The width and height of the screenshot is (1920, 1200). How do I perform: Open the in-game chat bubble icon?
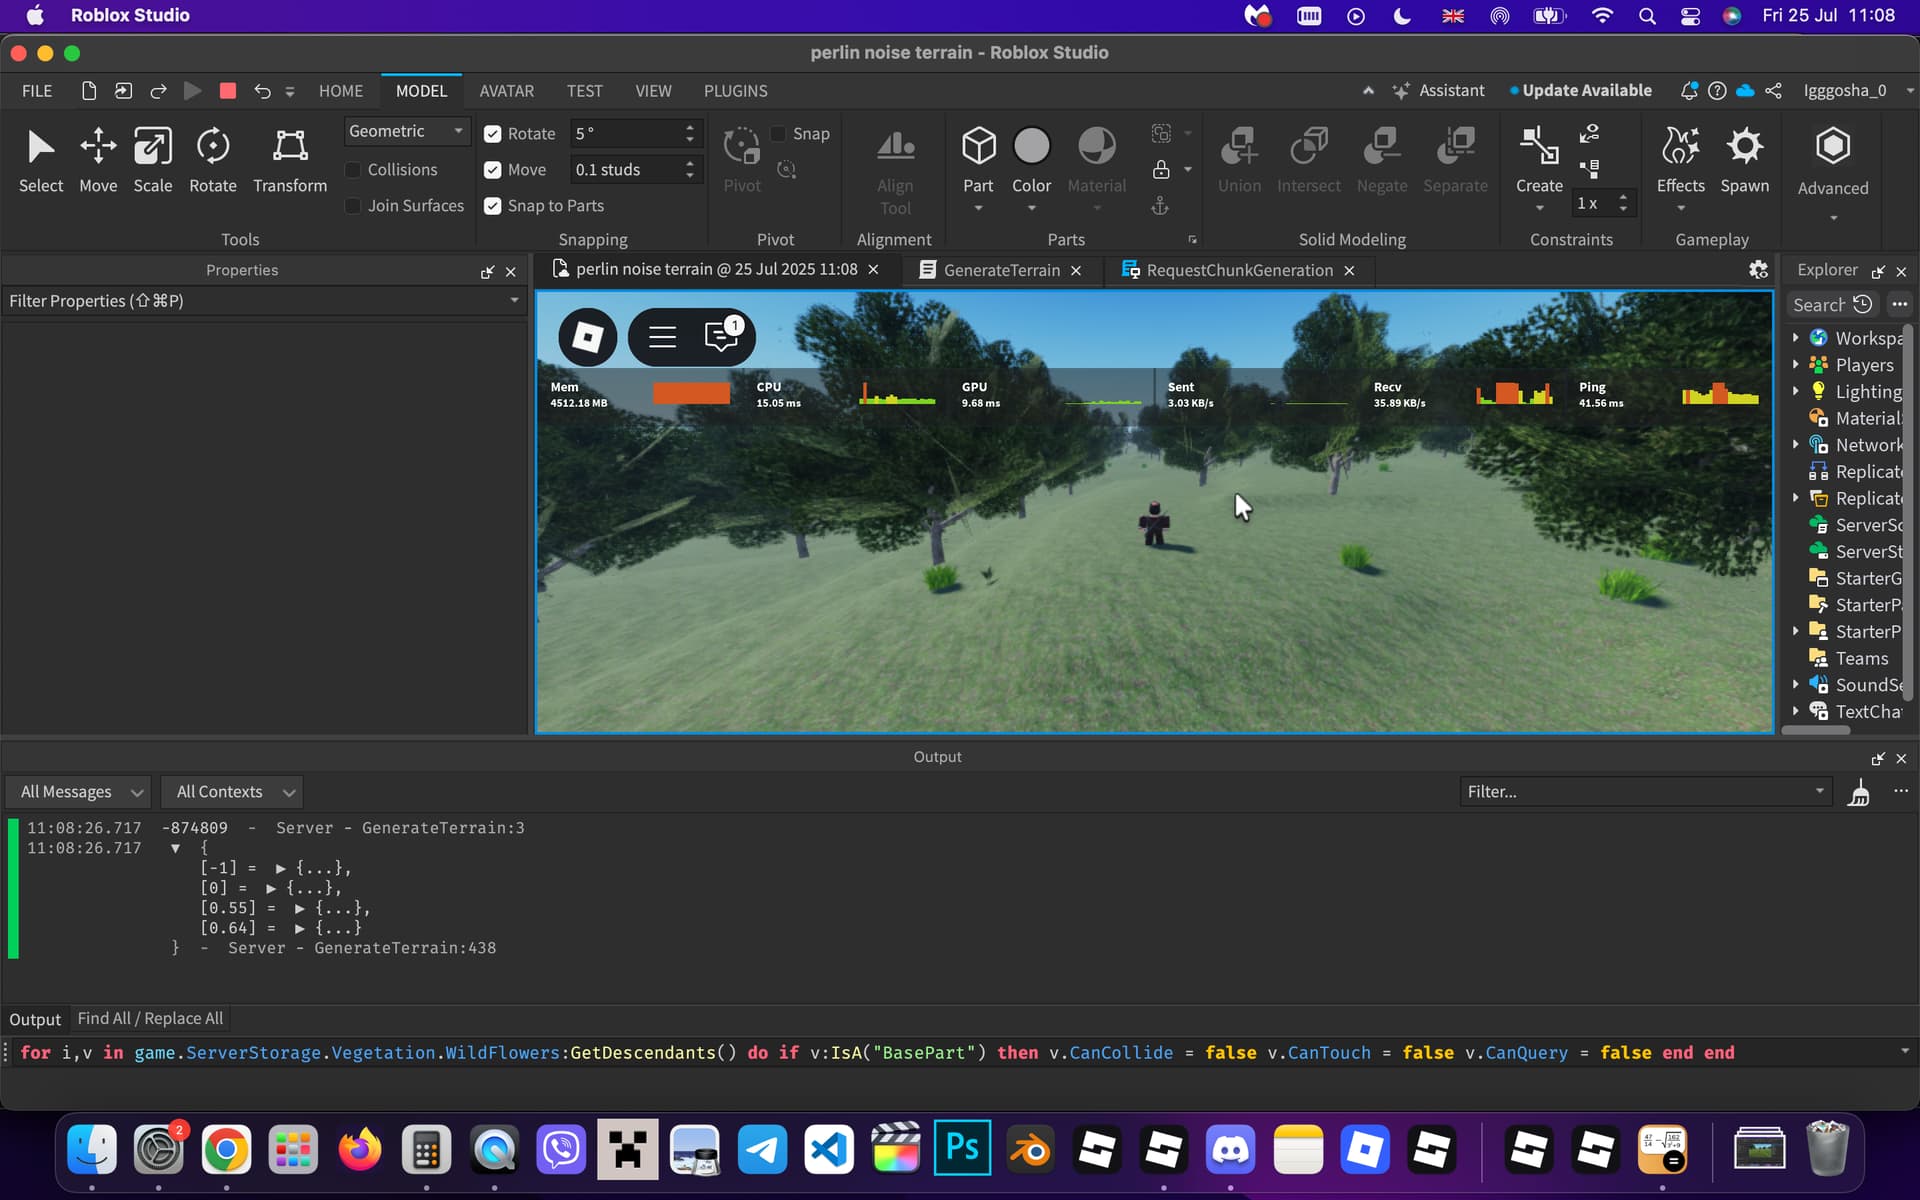click(x=721, y=337)
